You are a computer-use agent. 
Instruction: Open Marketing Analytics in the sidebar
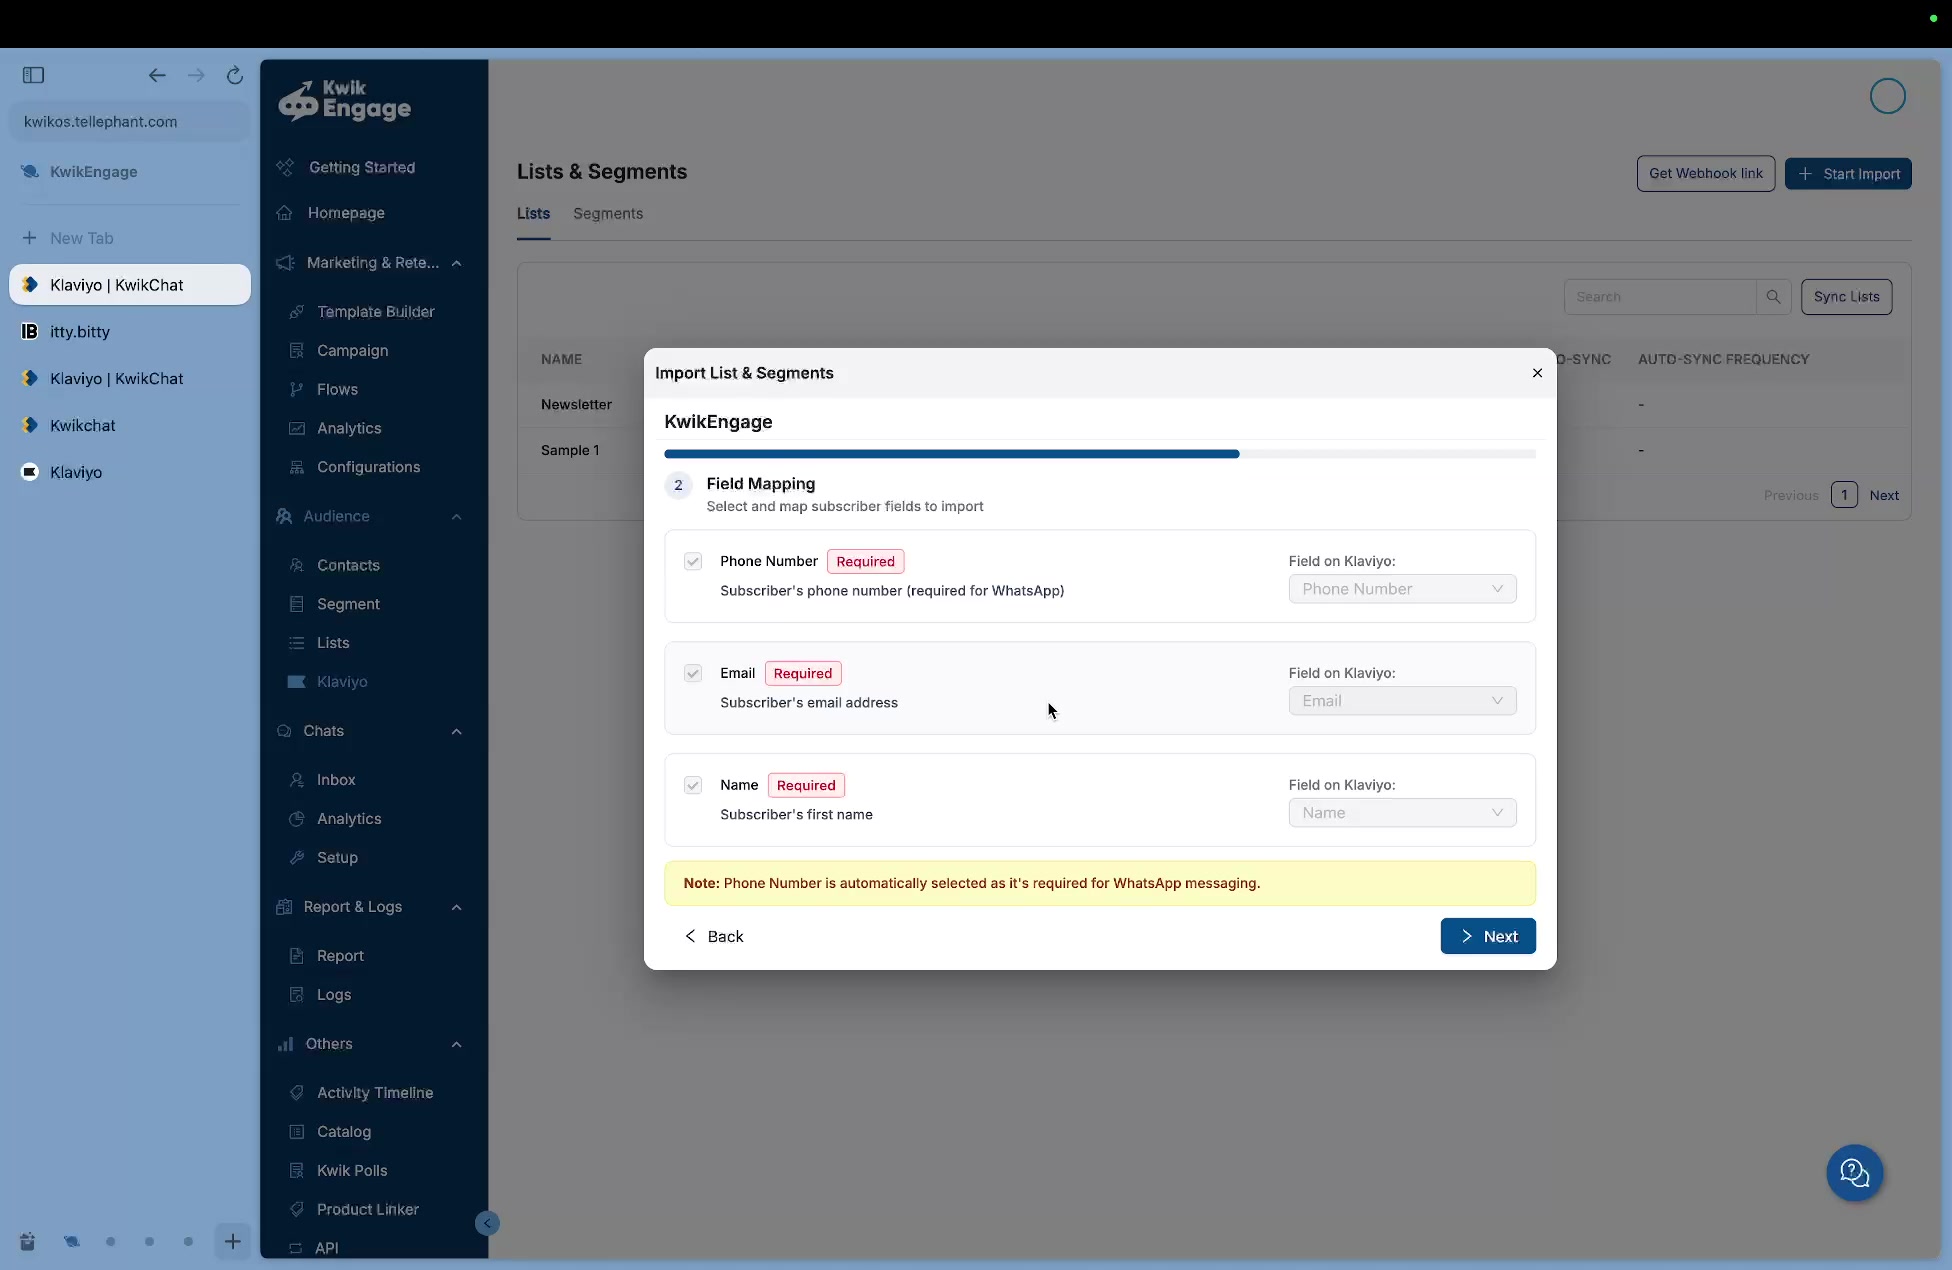pyautogui.click(x=349, y=429)
